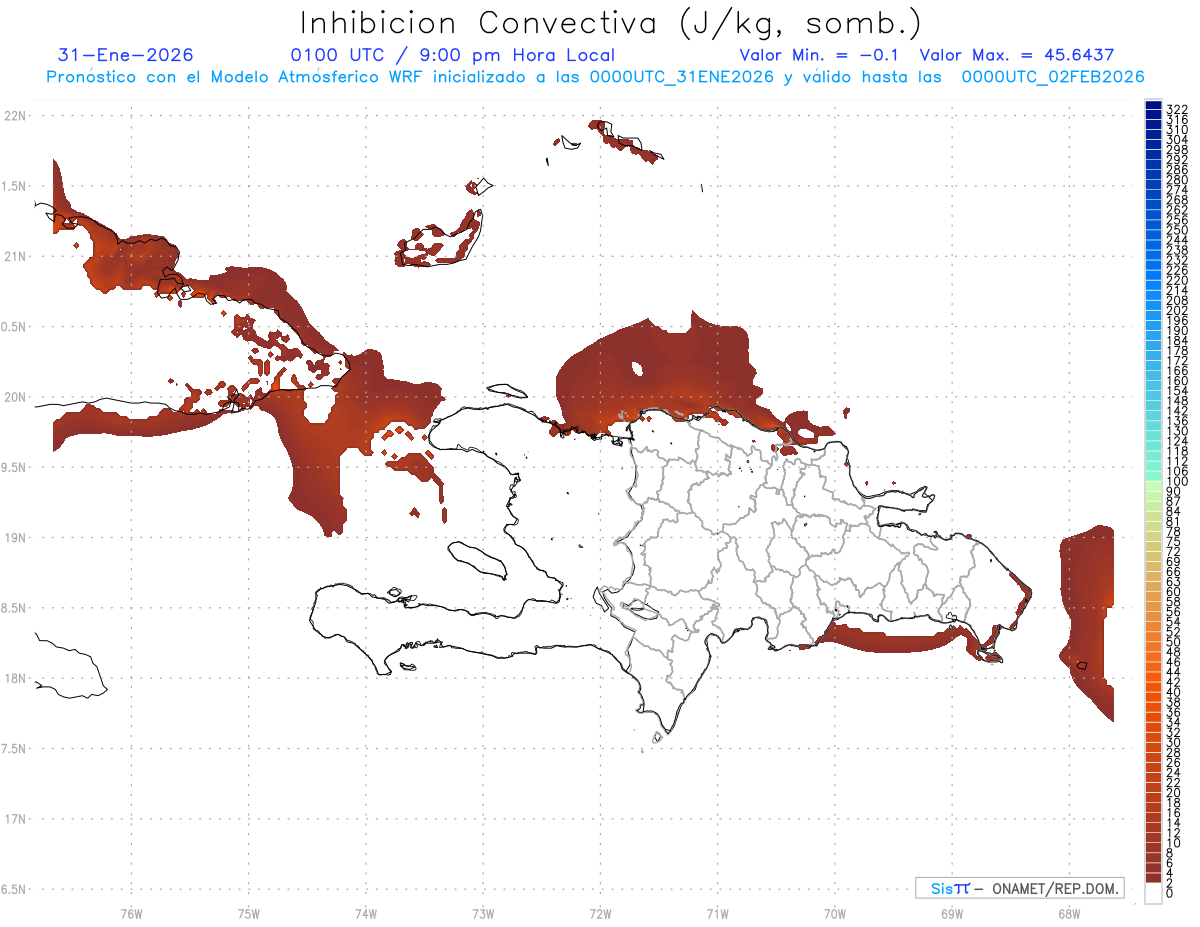Viewport: 1200px width, 927px height.
Task: Click the title 'Inhibicion Convectiva (J/kg, somb.)'
Action: point(611,24)
